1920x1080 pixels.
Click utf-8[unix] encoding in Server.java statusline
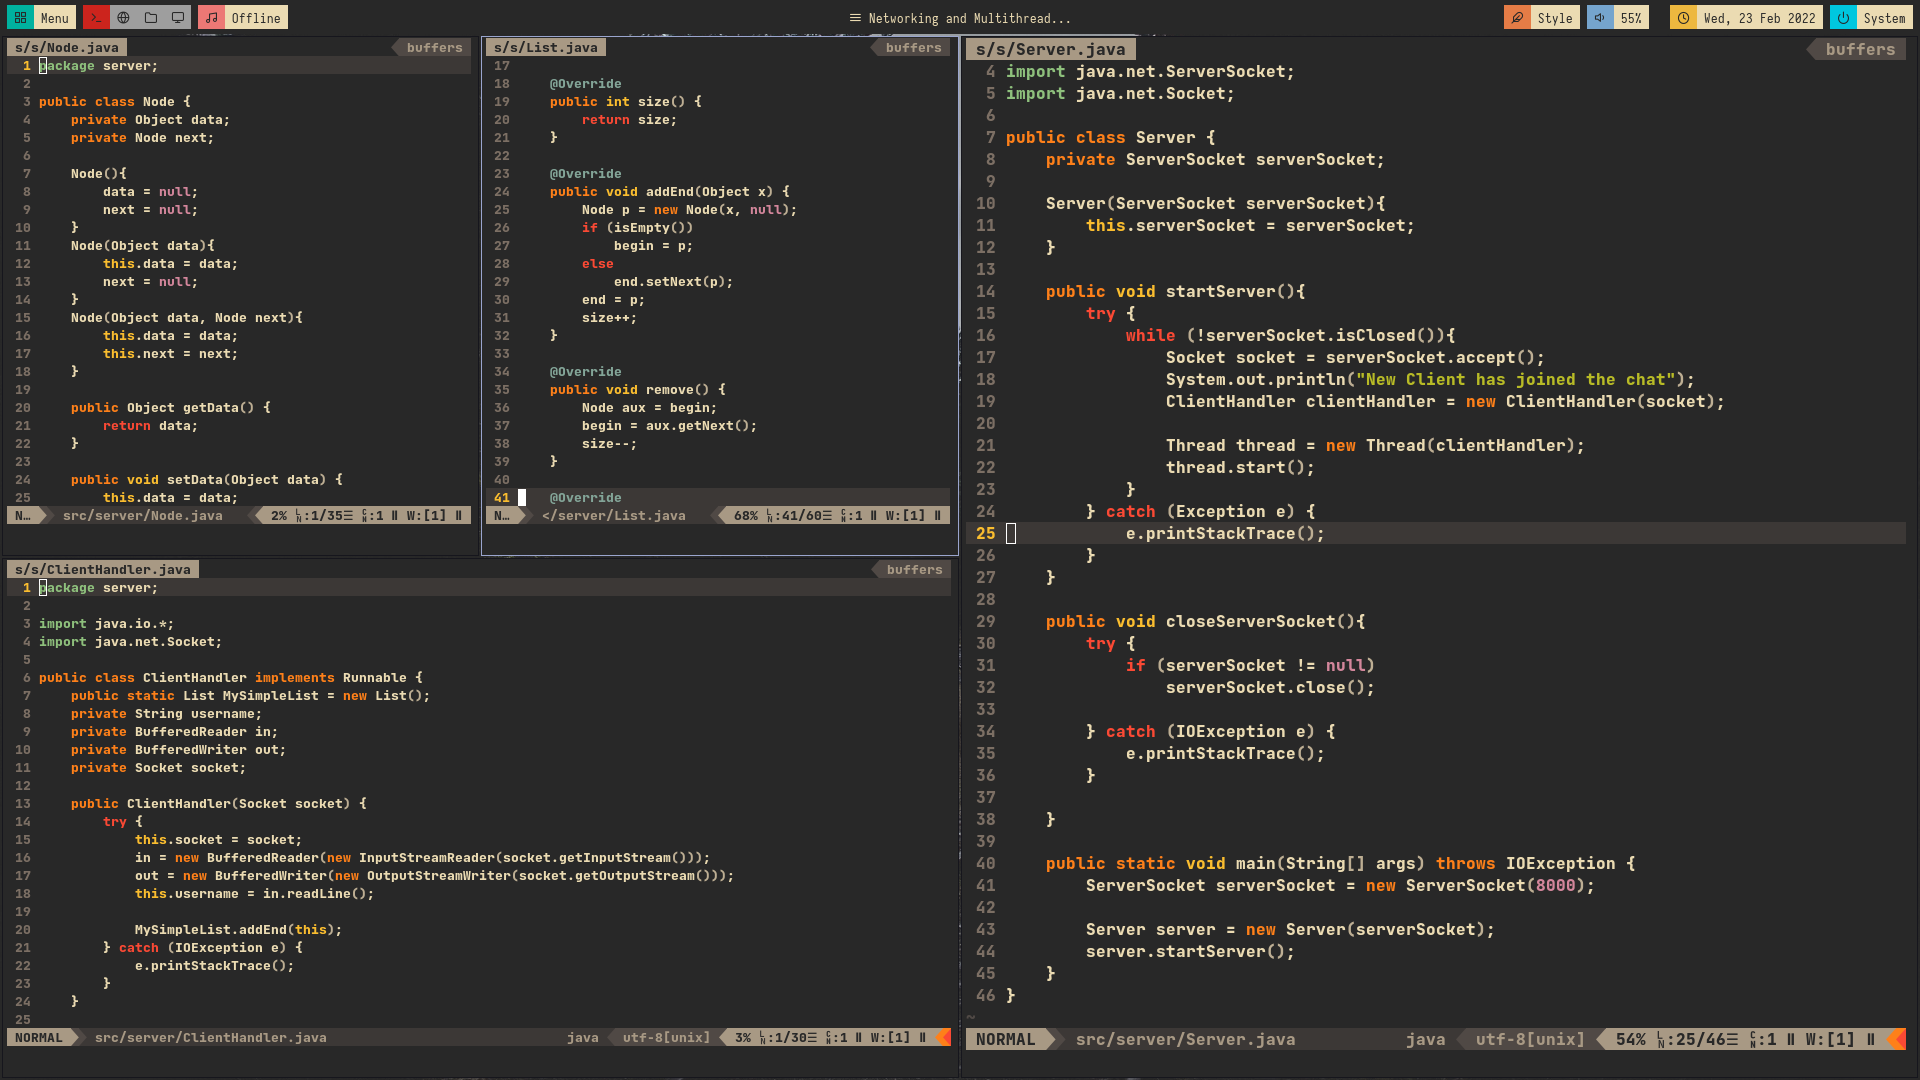(1530, 1039)
